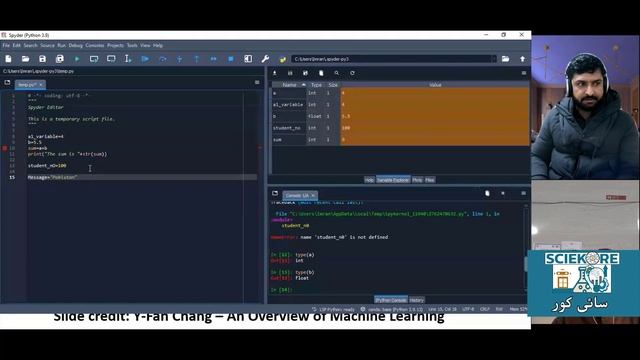The width and height of the screenshot is (640, 360).
Task: Open file using the folder toolbar icon
Action: click(x=25, y=59)
